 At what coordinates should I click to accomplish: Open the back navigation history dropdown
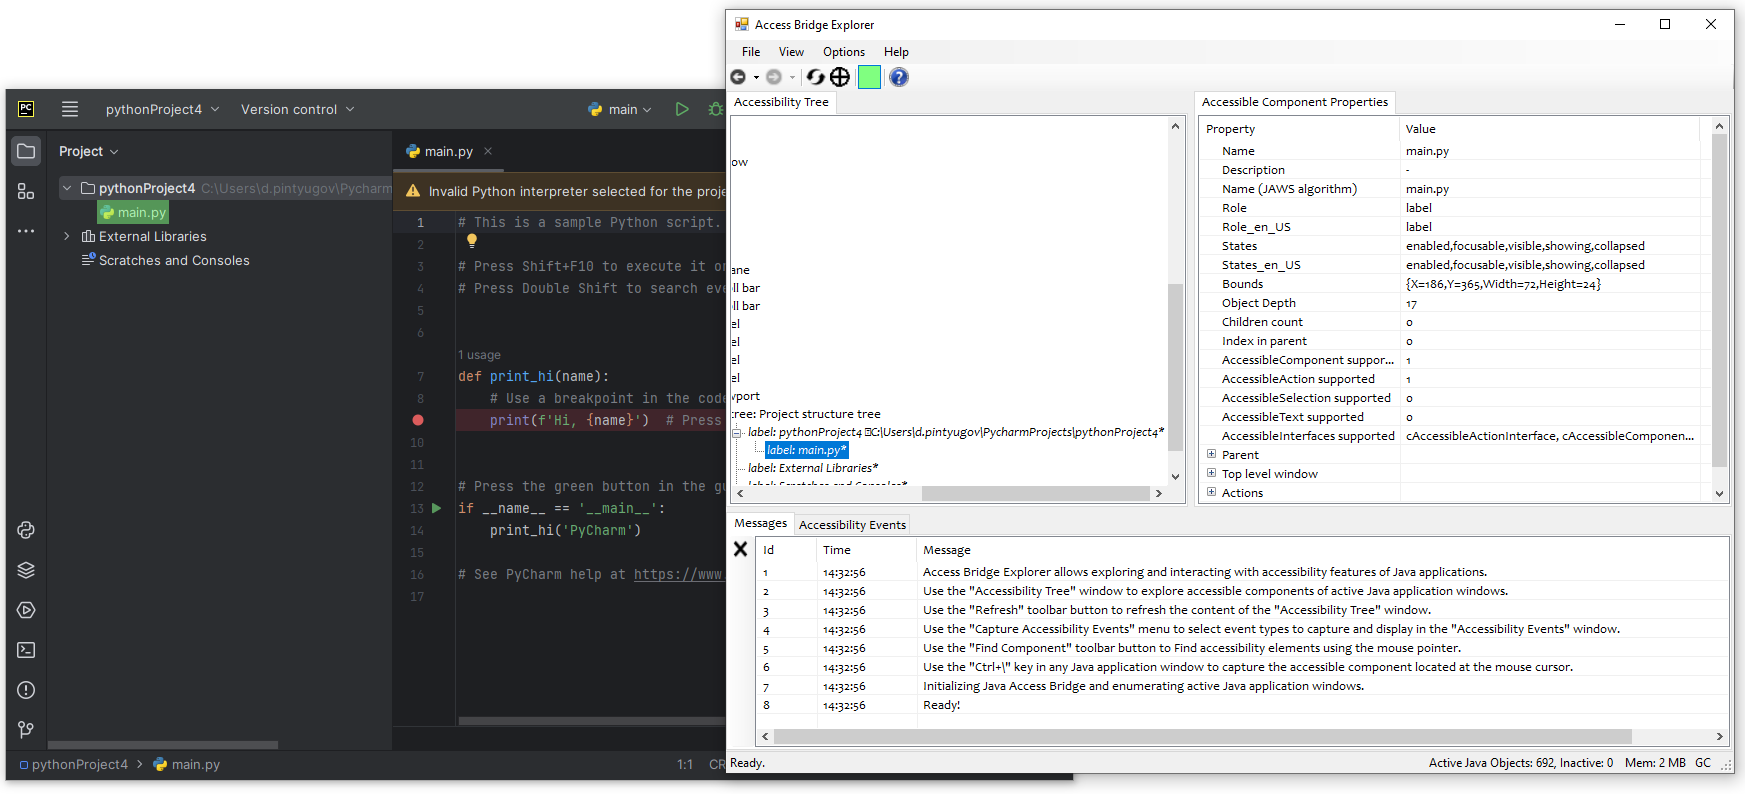click(x=756, y=77)
